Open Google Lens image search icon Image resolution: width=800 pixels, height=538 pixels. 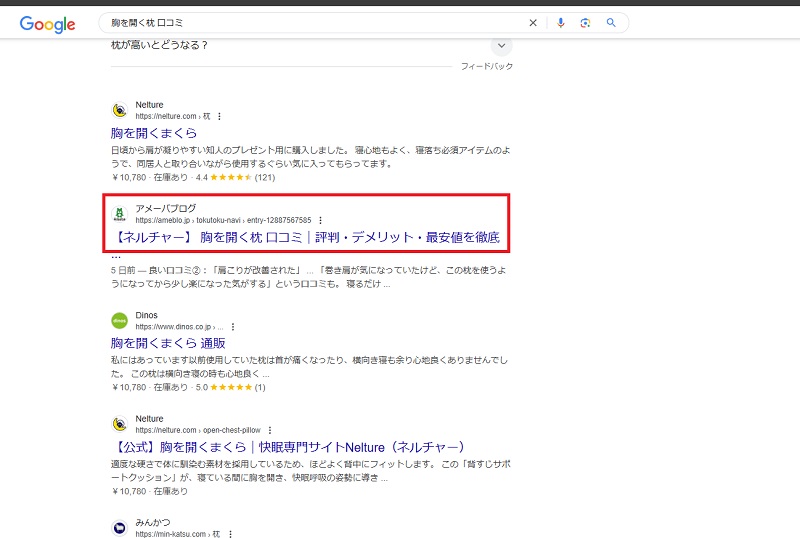coord(585,23)
